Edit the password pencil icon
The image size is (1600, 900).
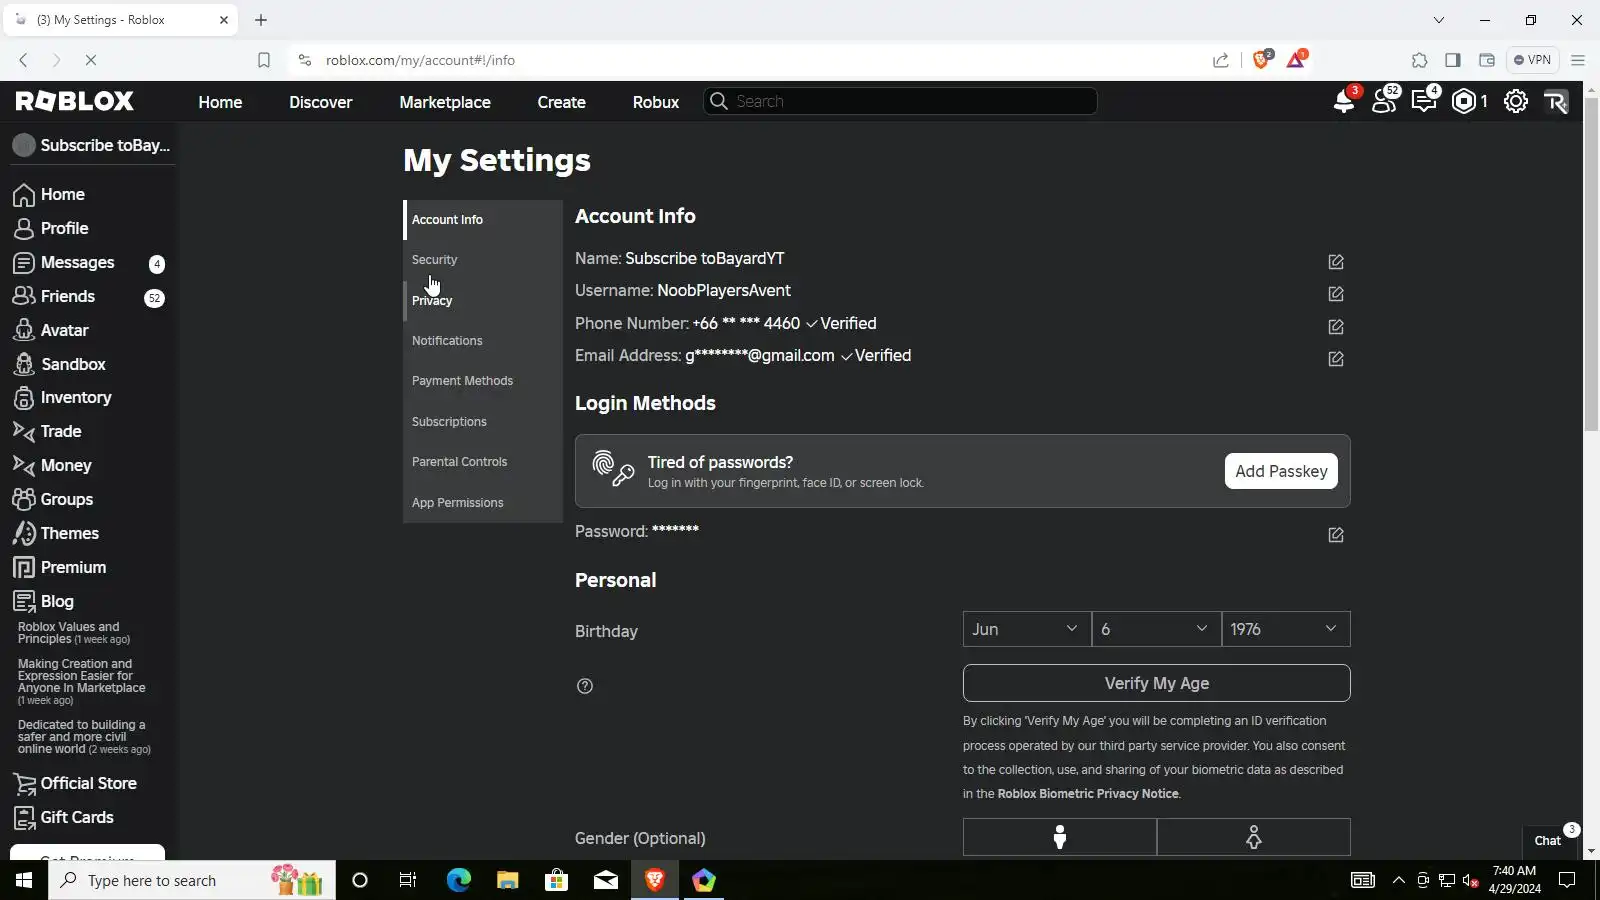[1336, 535]
